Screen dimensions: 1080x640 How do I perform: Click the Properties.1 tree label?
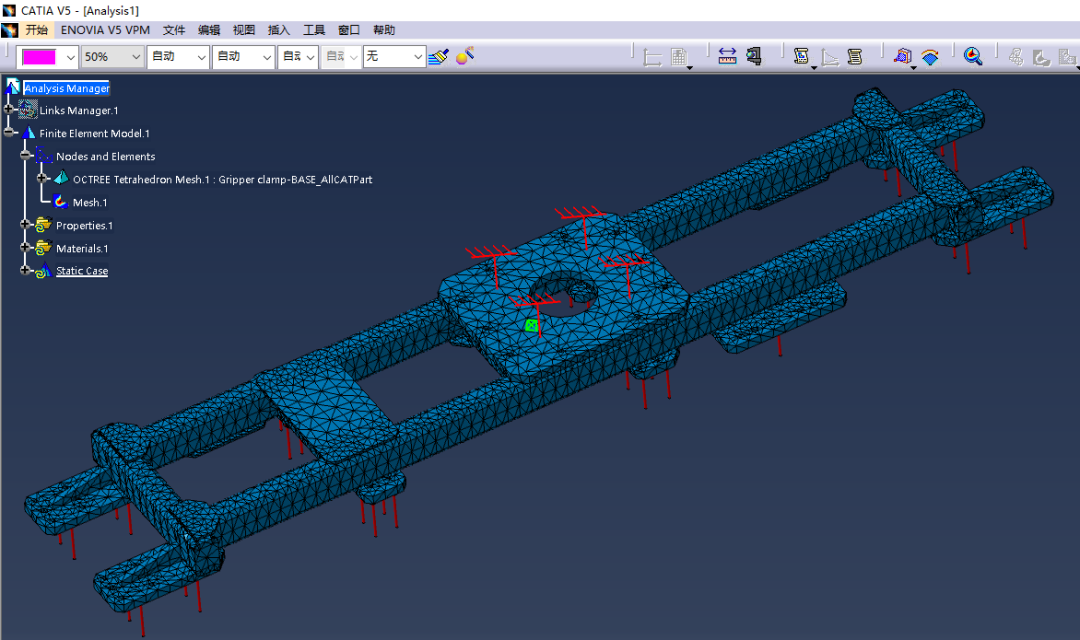pos(84,225)
